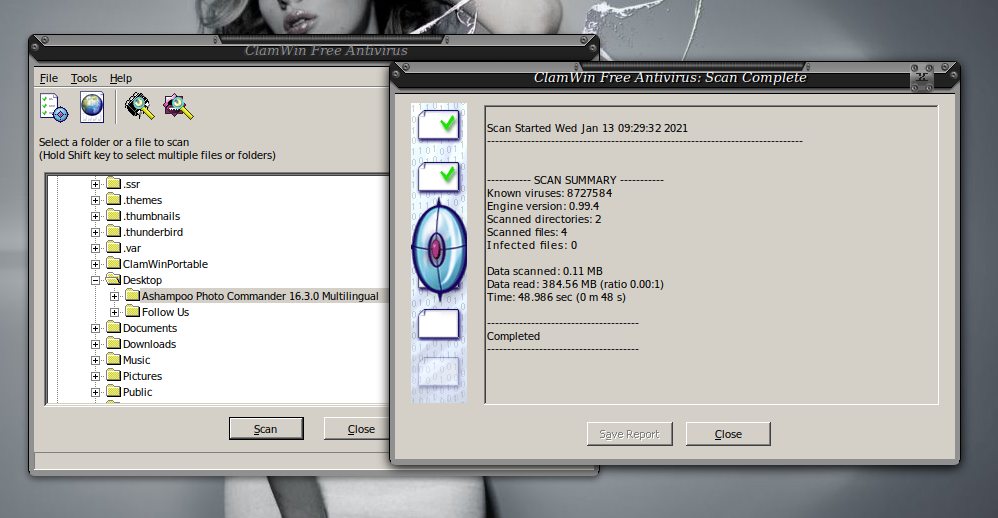998x518 pixels.
Task: Select the Downloads folder
Action: click(149, 344)
